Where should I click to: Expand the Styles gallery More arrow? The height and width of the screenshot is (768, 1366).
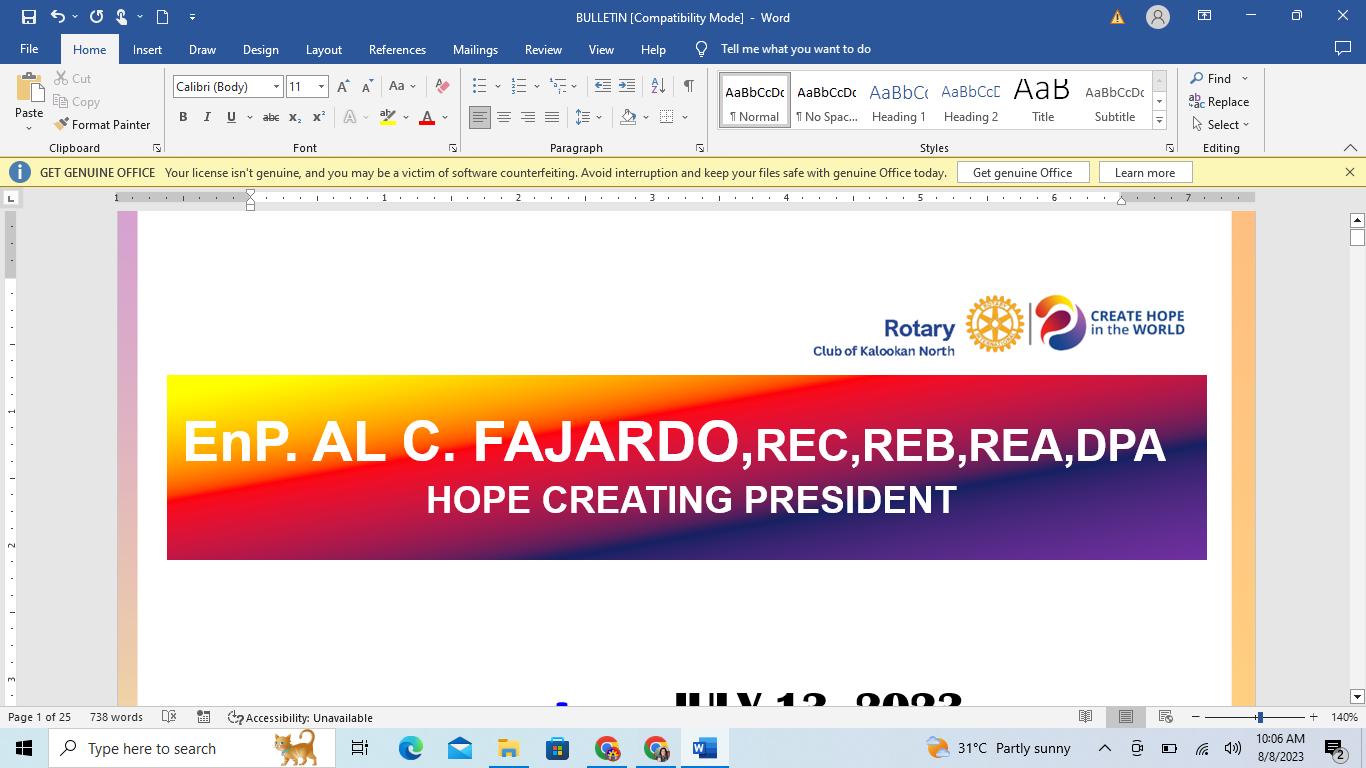(x=1160, y=120)
